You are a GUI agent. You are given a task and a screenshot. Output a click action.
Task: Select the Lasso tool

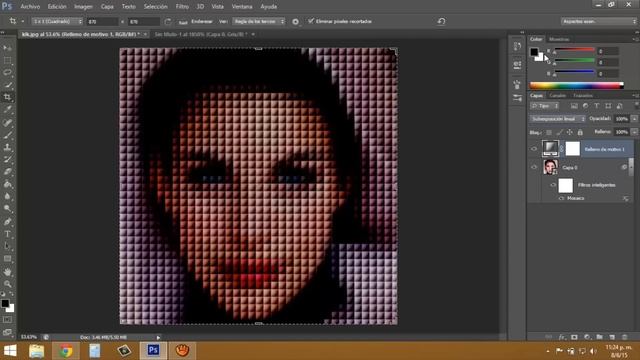pyautogui.click(x=7, y=73)
